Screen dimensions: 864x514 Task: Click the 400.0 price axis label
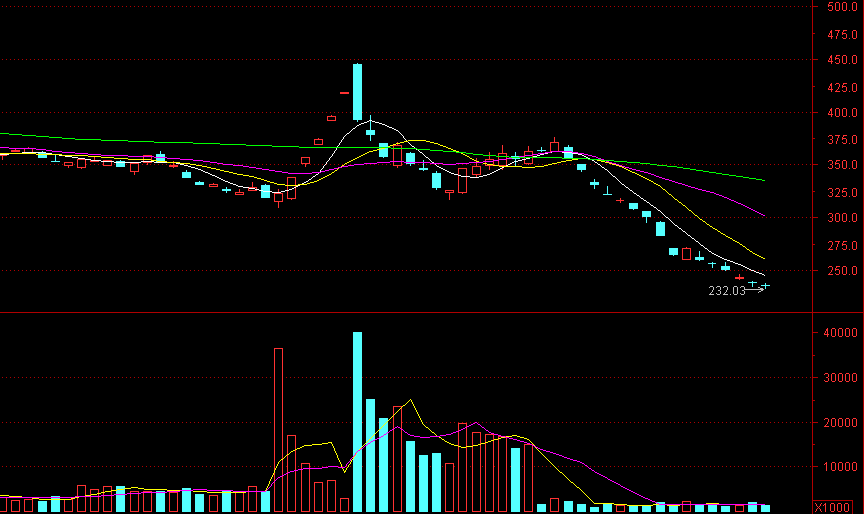click(842, 112)
